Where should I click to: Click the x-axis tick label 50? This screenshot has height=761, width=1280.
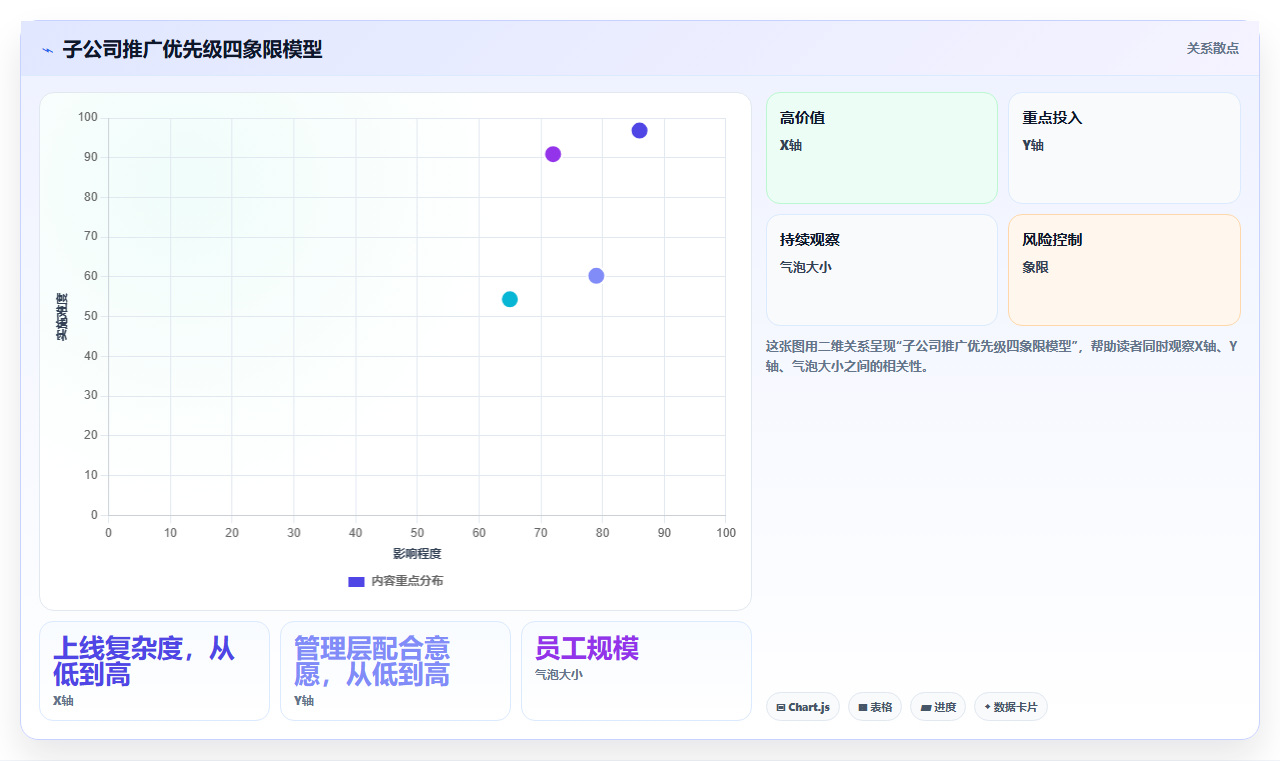tap(417, 533)
